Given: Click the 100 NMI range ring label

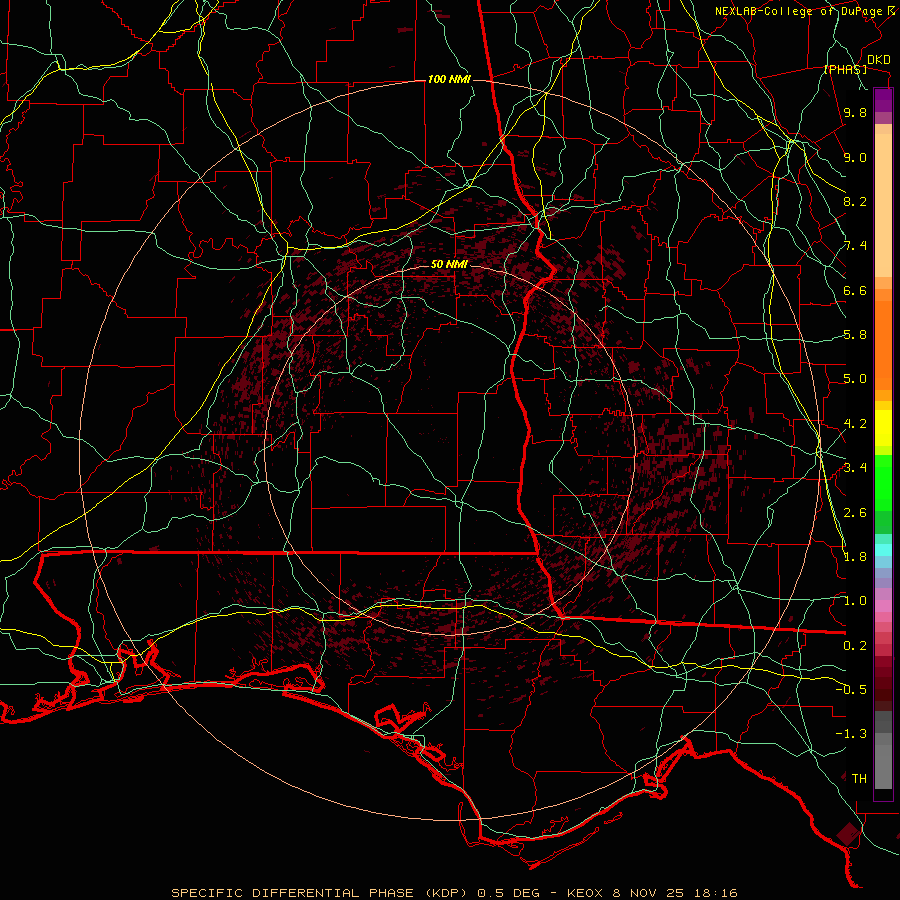Looking at the screenshot, I should tap(449, 79).
